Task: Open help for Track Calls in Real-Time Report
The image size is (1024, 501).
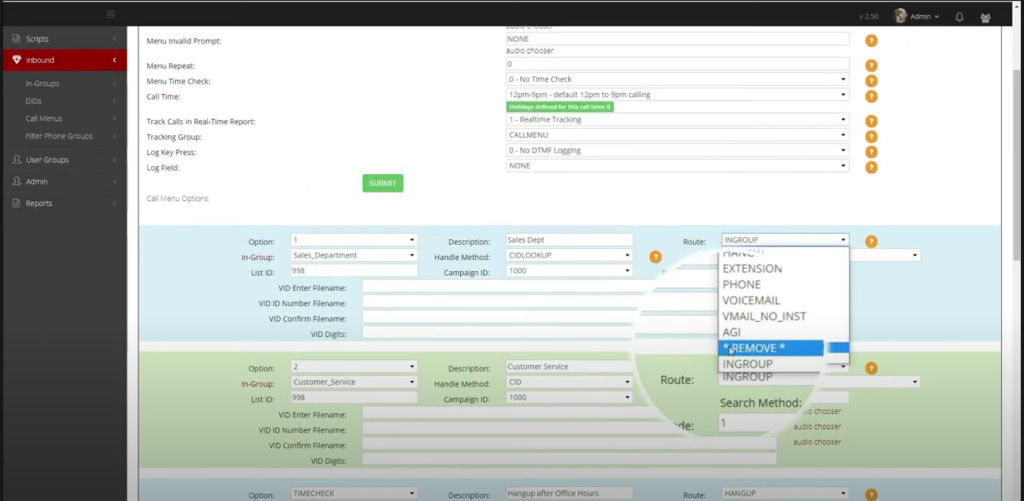Action: click(x=871, y=121)
